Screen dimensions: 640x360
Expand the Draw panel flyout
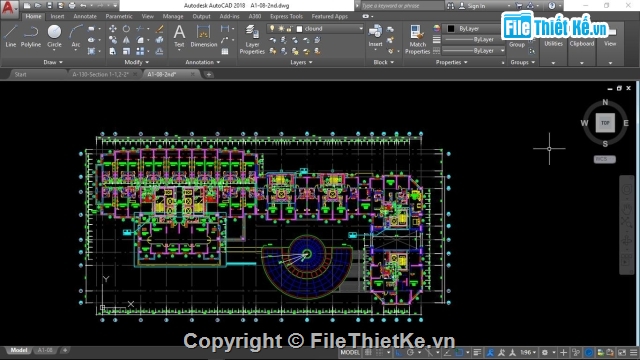pos(53,62)
